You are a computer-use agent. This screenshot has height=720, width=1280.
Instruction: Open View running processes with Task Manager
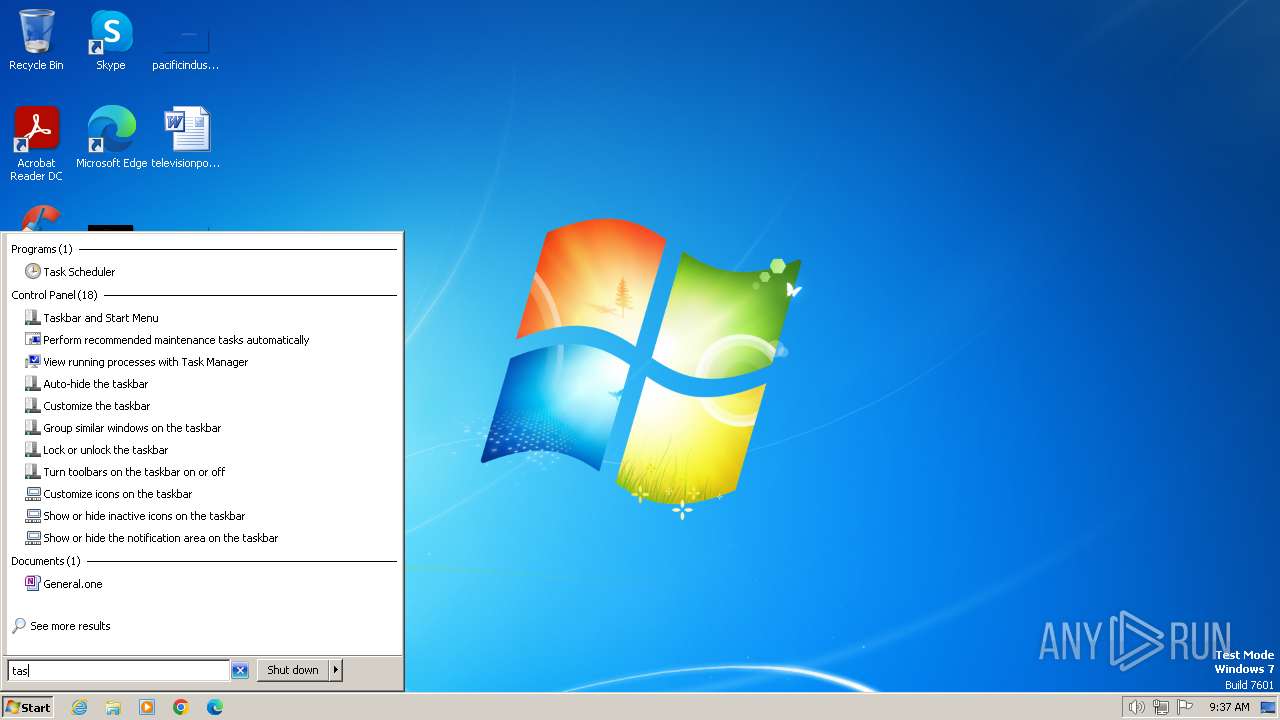coord(145,362)
